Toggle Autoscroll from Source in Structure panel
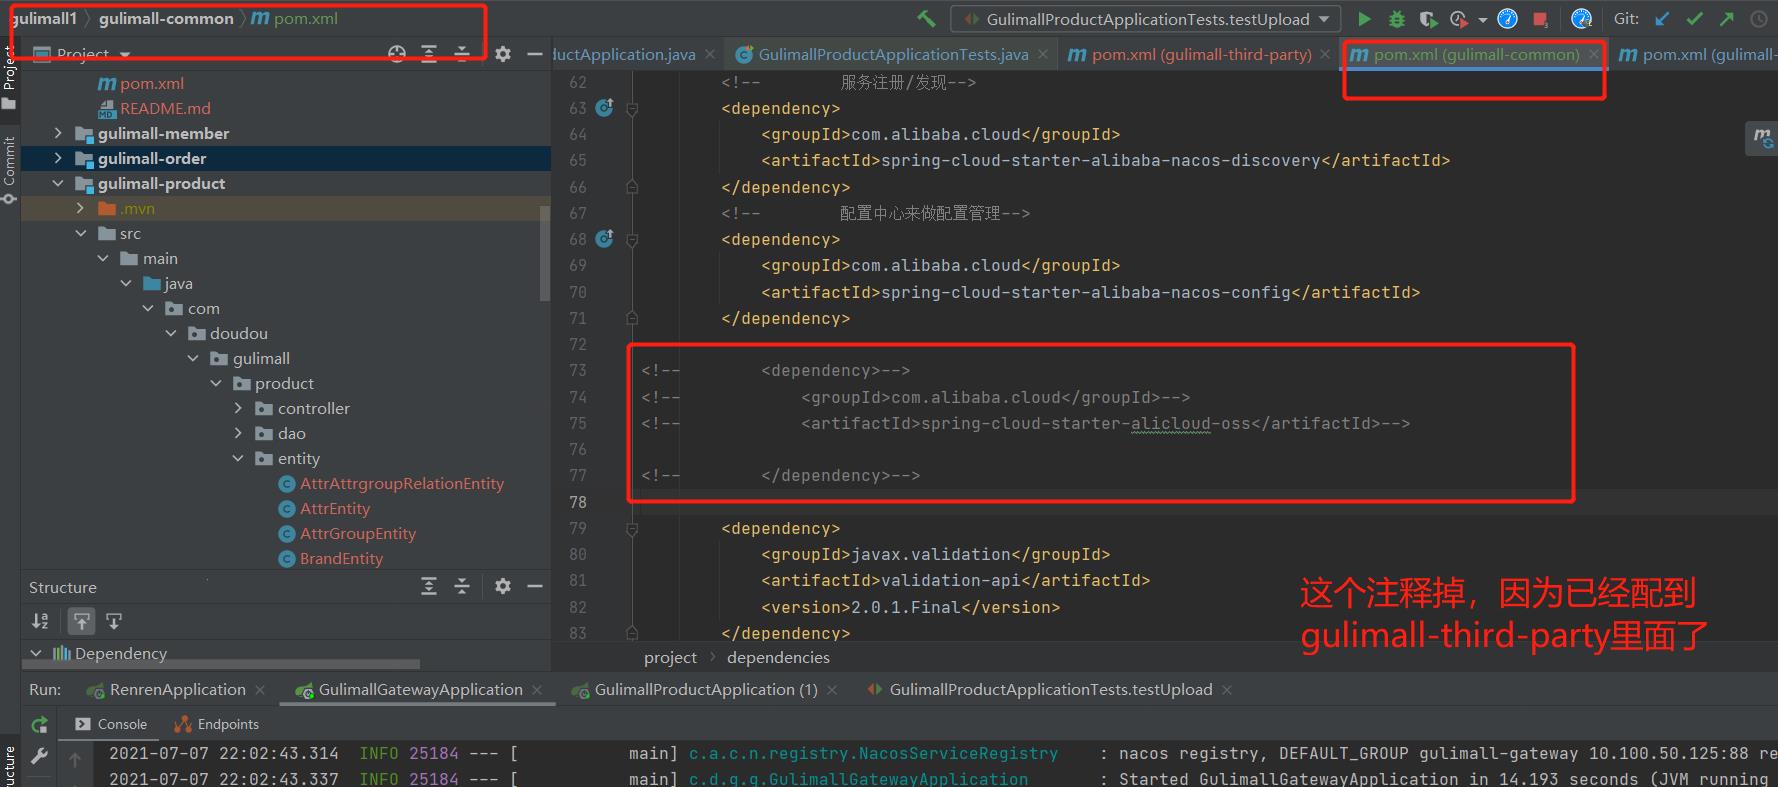The height and width of the screenshot is (787, 1778). tap(114, 621)
